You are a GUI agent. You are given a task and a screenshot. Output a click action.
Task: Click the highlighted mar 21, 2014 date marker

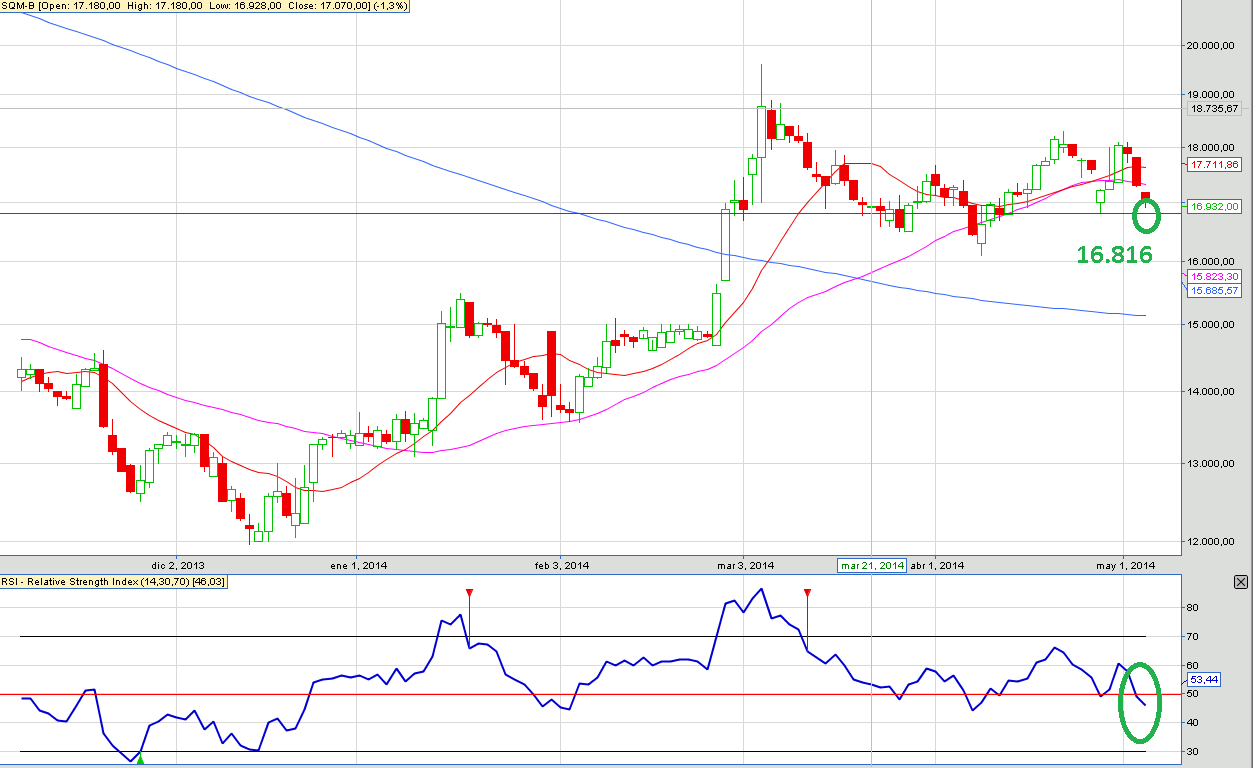(871, 566)
